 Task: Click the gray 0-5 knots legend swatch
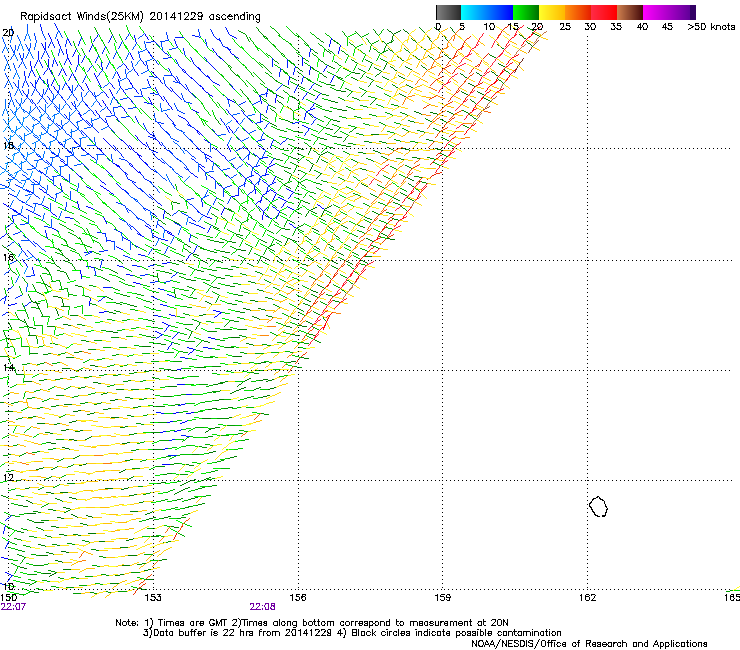pos(448,12)
